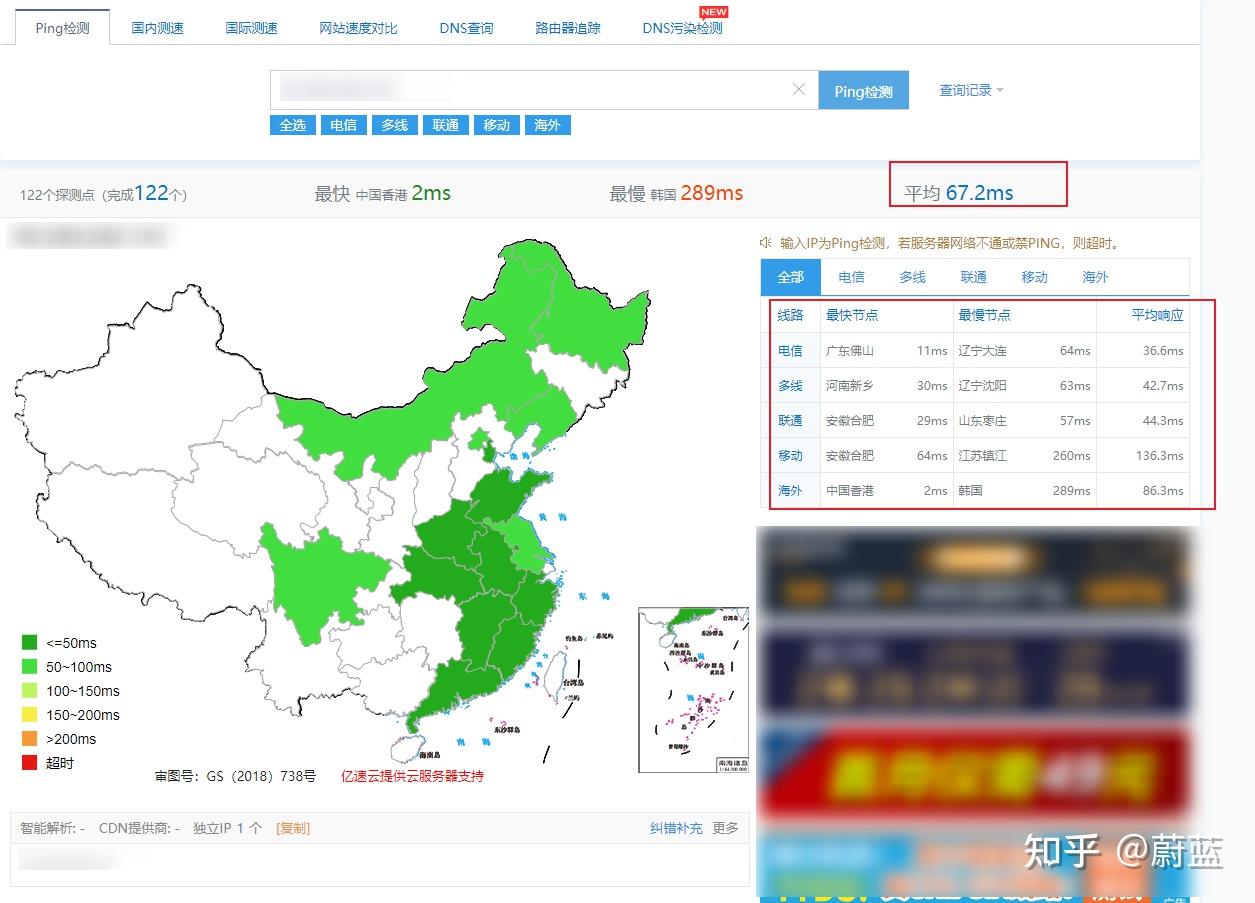Click the speaker notice icon

pos(766,243)
